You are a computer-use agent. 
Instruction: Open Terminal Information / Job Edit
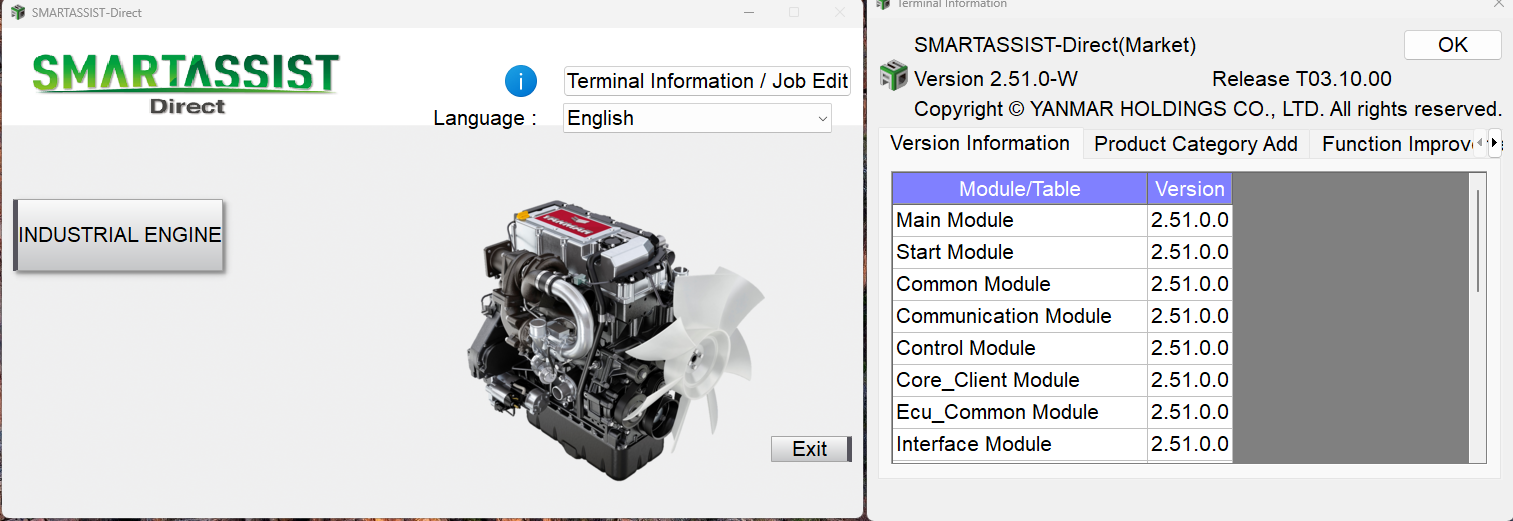click(x=707, y=81)
